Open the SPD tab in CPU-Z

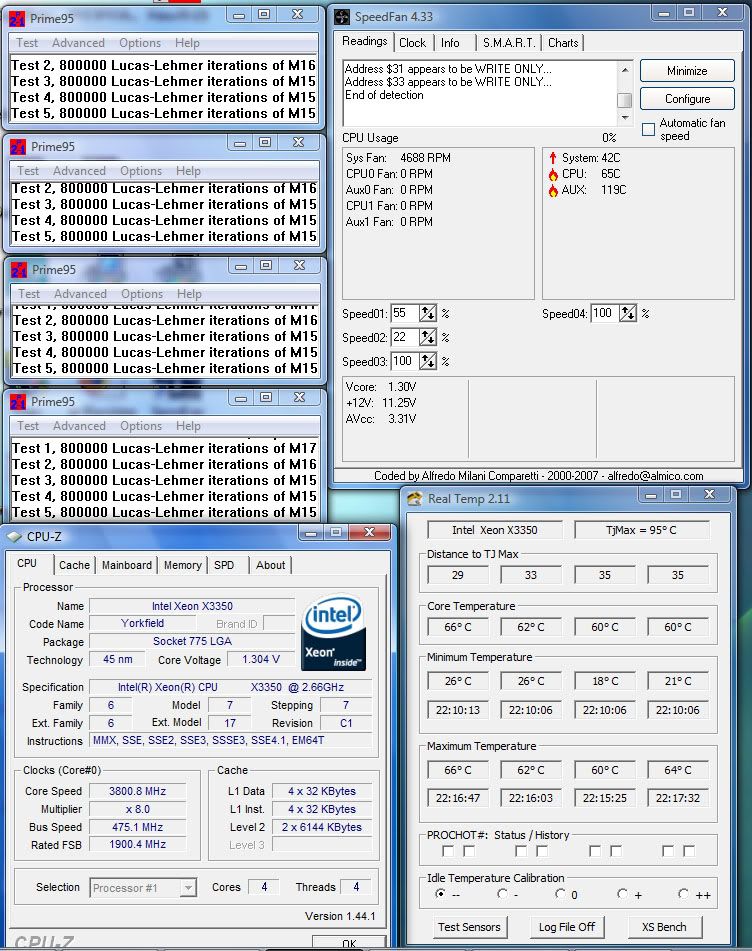[x=224, y=565]
